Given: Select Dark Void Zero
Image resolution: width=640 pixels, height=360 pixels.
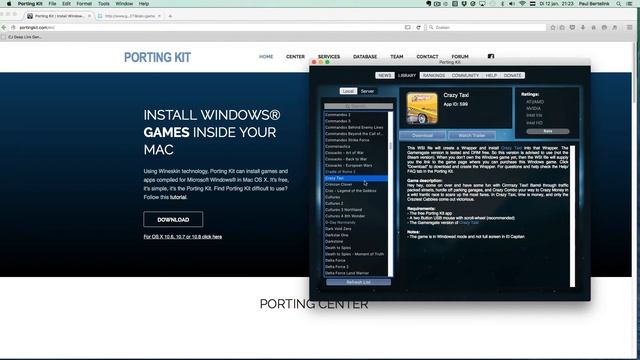Looking at the screenshot, I should 356,229.
